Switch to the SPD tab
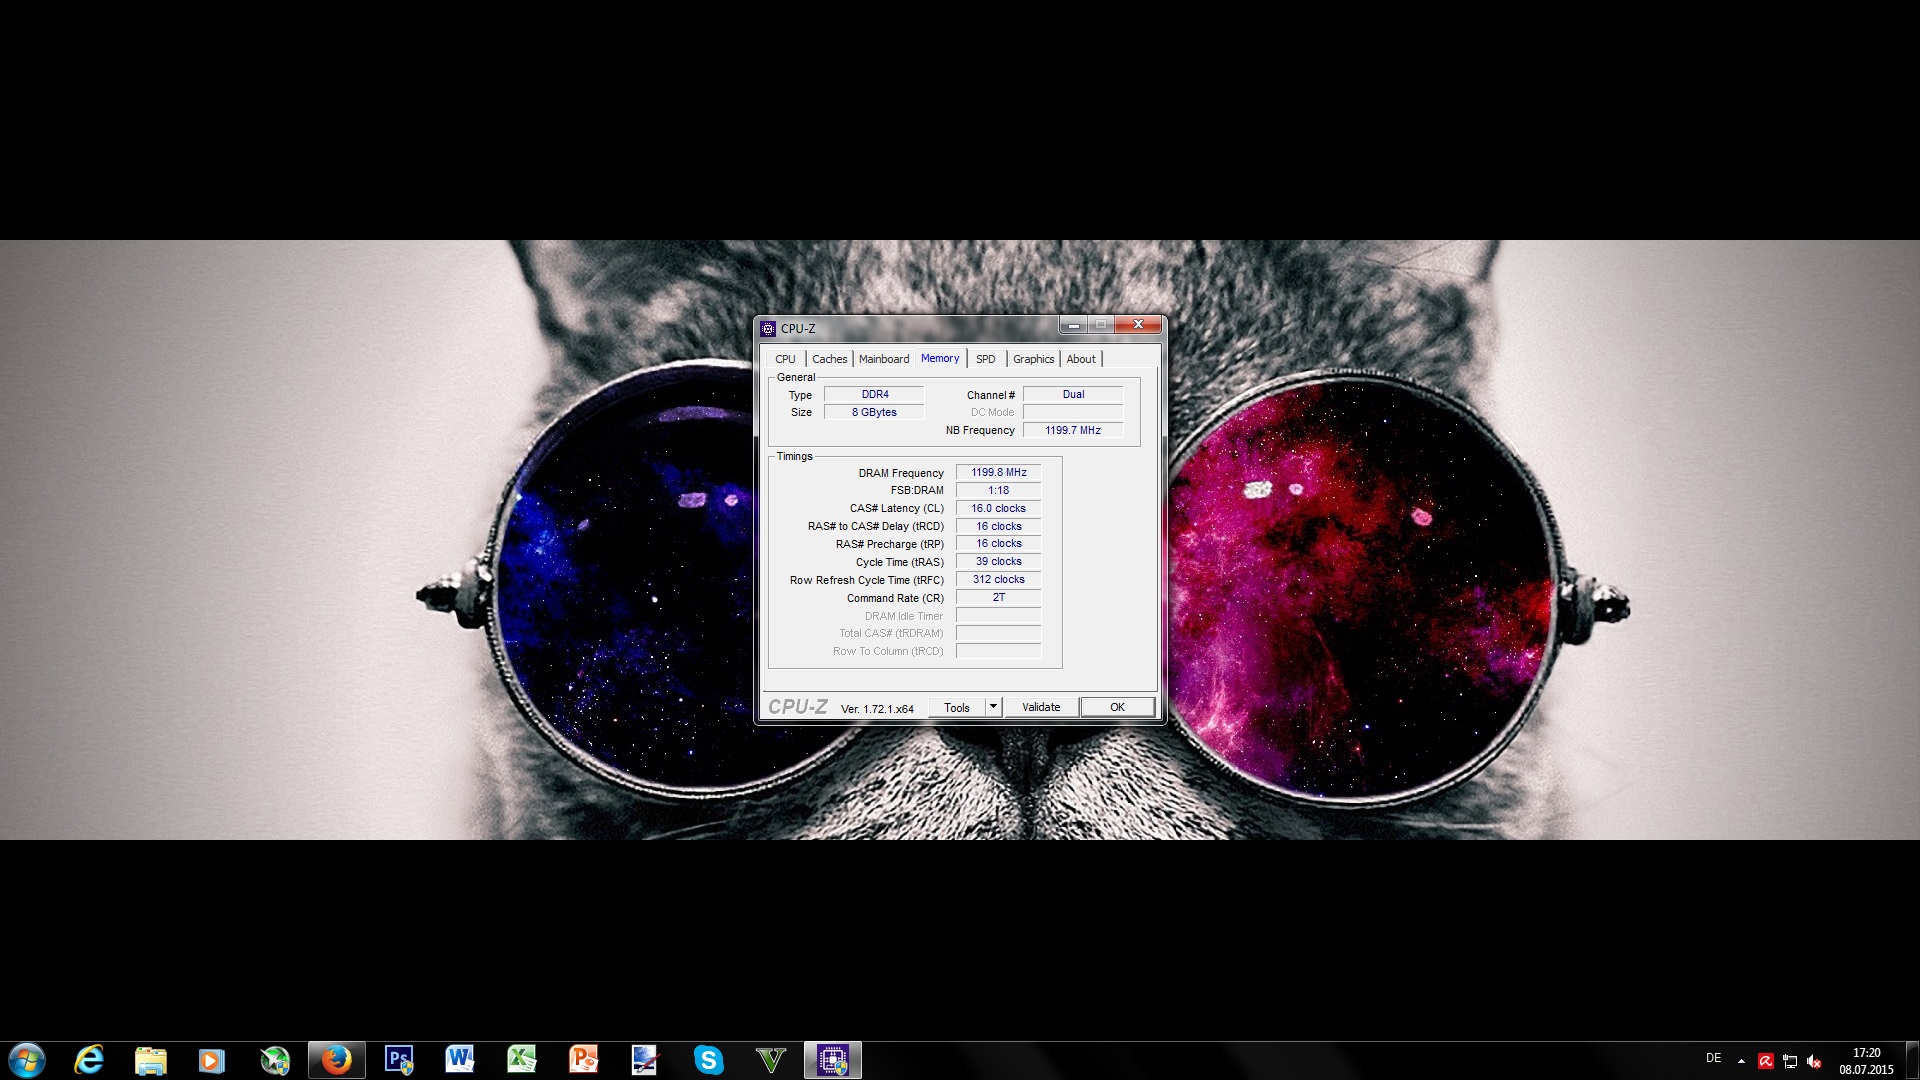Viewport: 1920px width, 1080px height. click(x=985, y=359)
